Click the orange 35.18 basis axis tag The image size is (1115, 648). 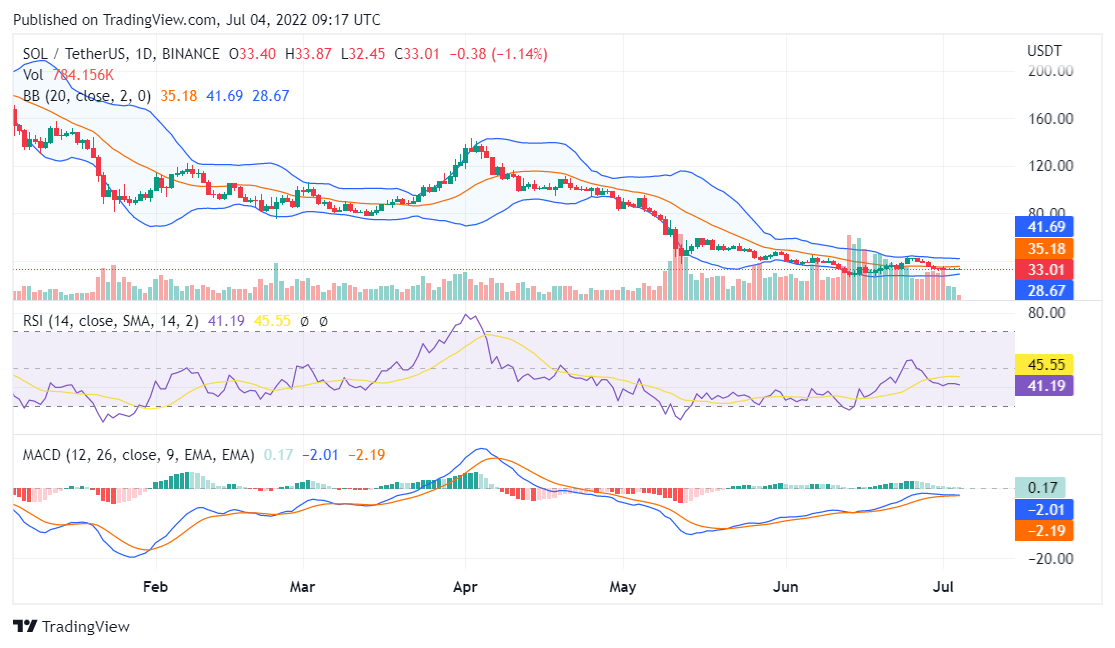coord(1044,248)
